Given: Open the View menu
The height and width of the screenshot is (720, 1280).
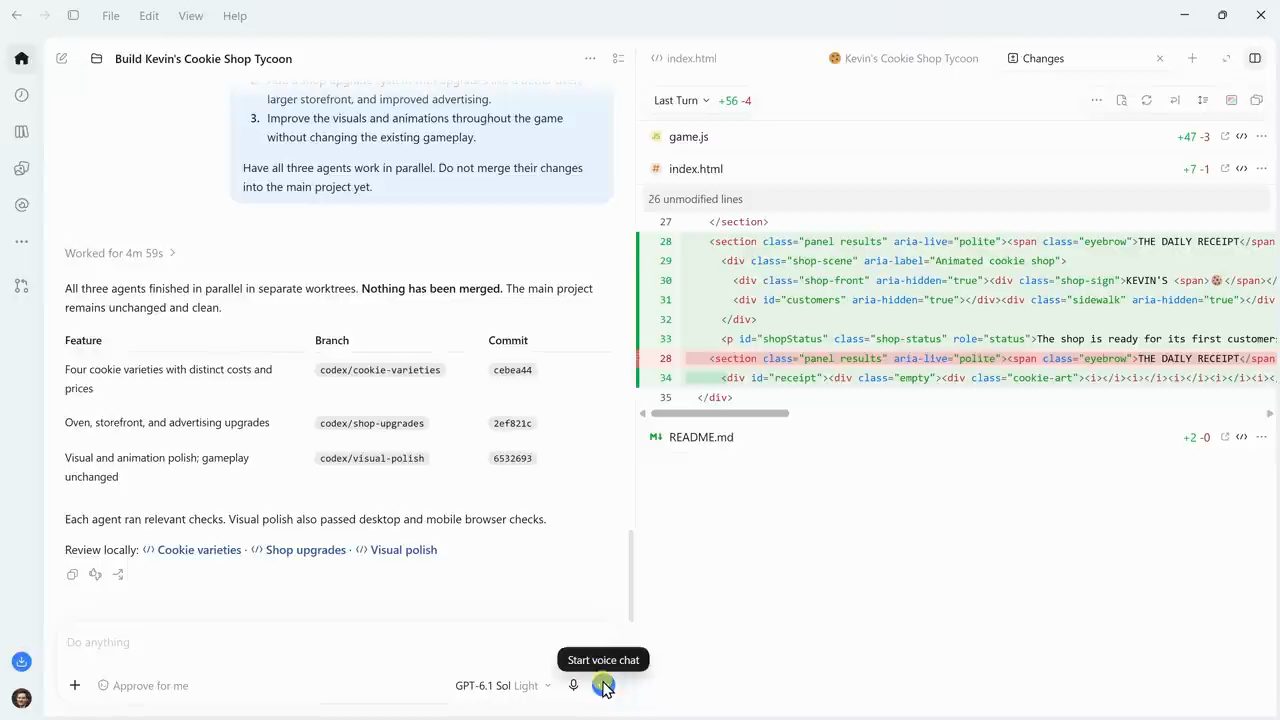Looking at the screenshot, I should (x=190, y=16).
